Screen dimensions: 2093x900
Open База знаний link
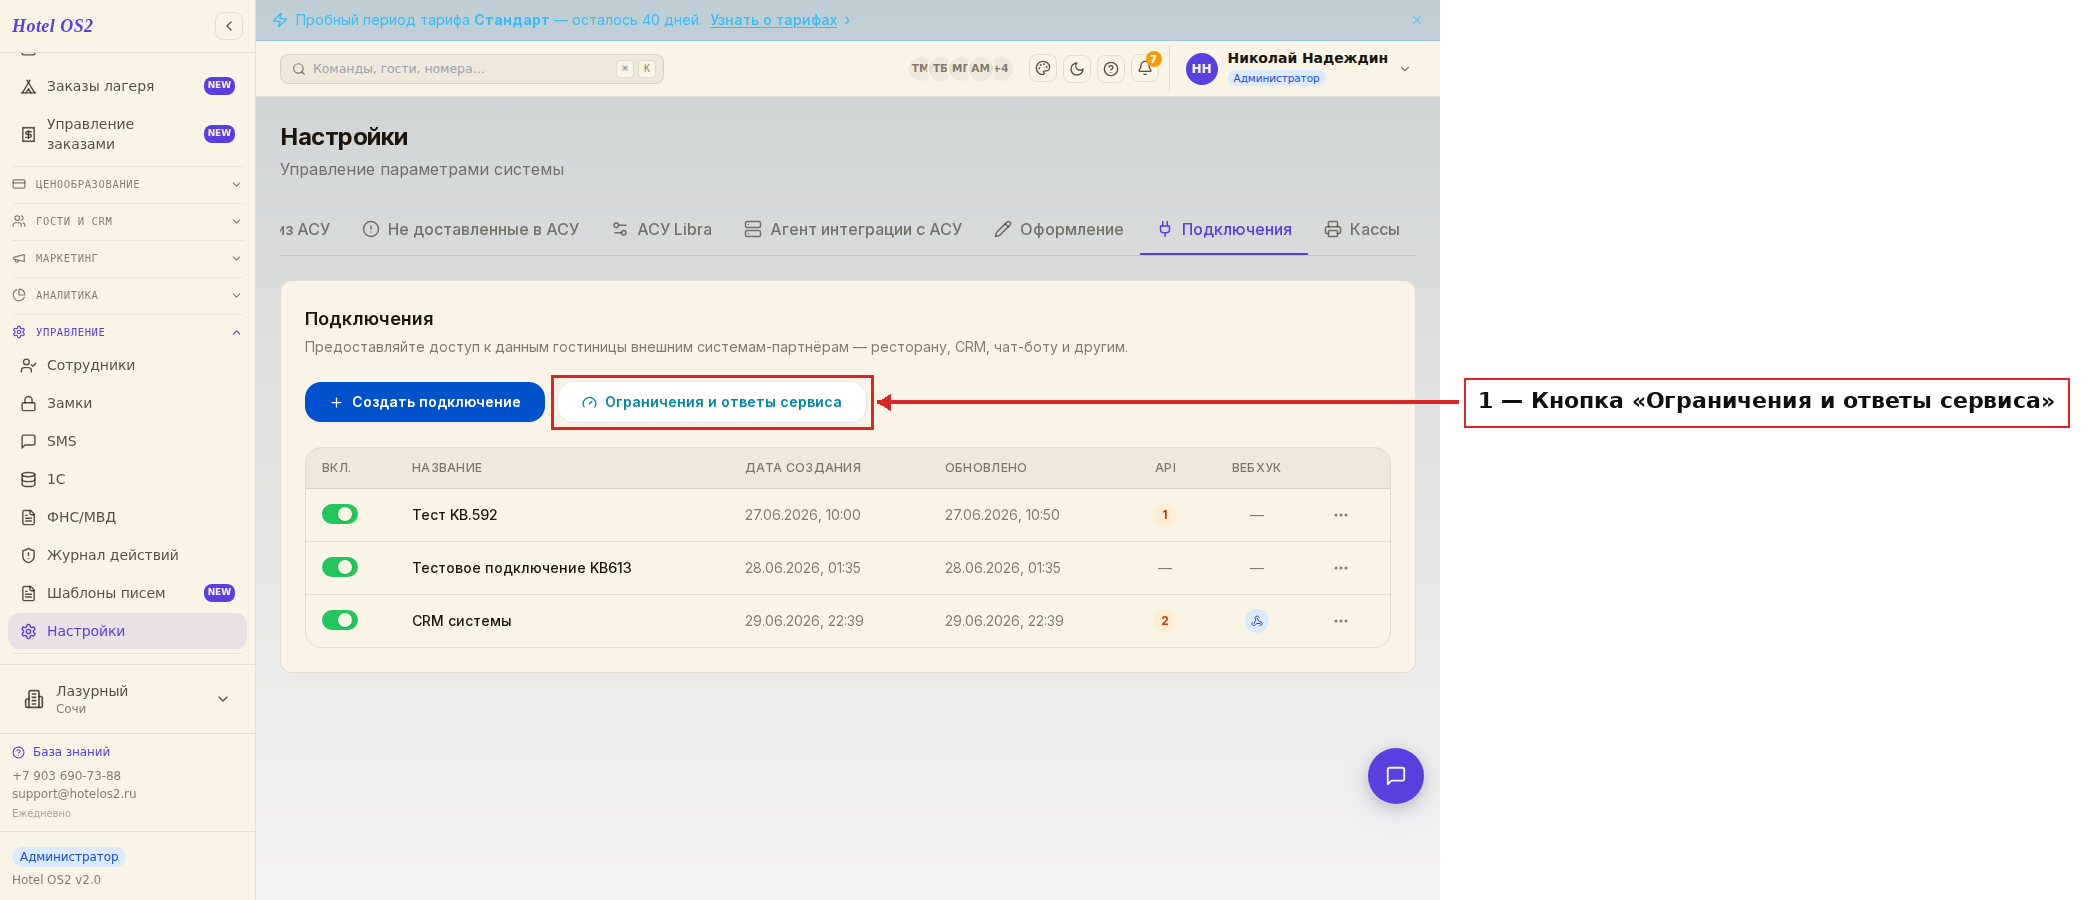coord(71,752)
